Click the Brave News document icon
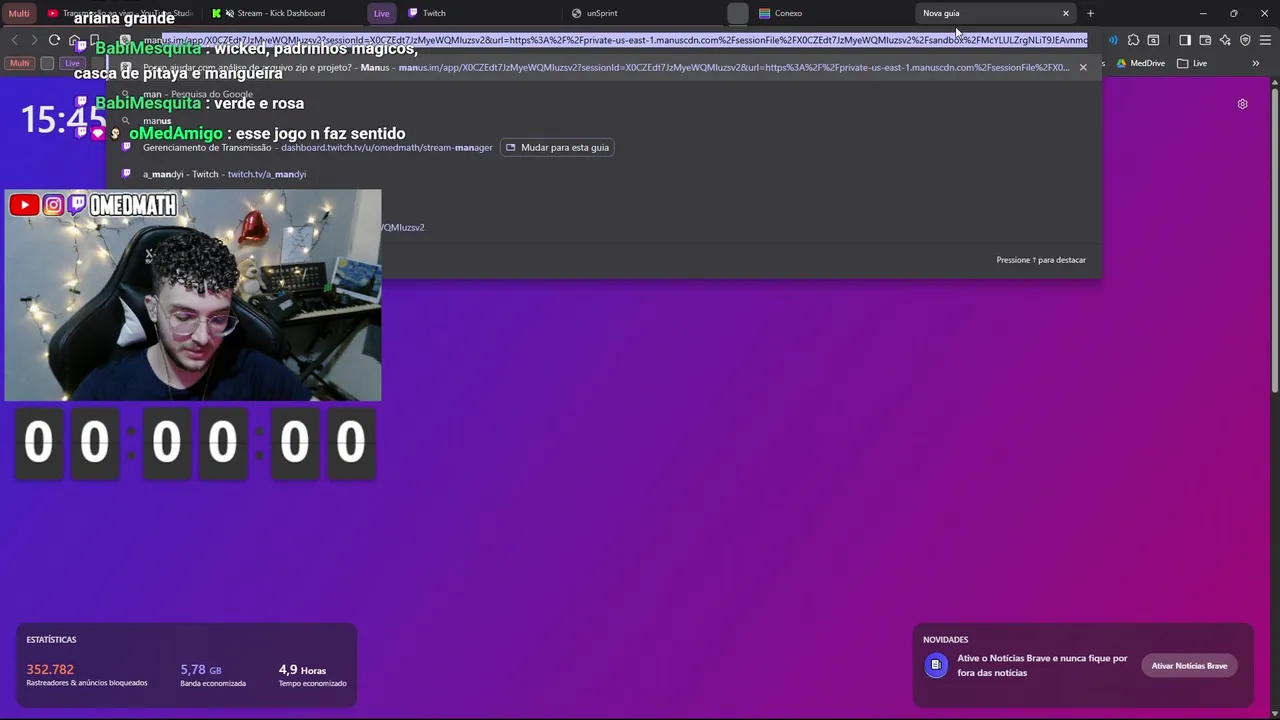 936,665
